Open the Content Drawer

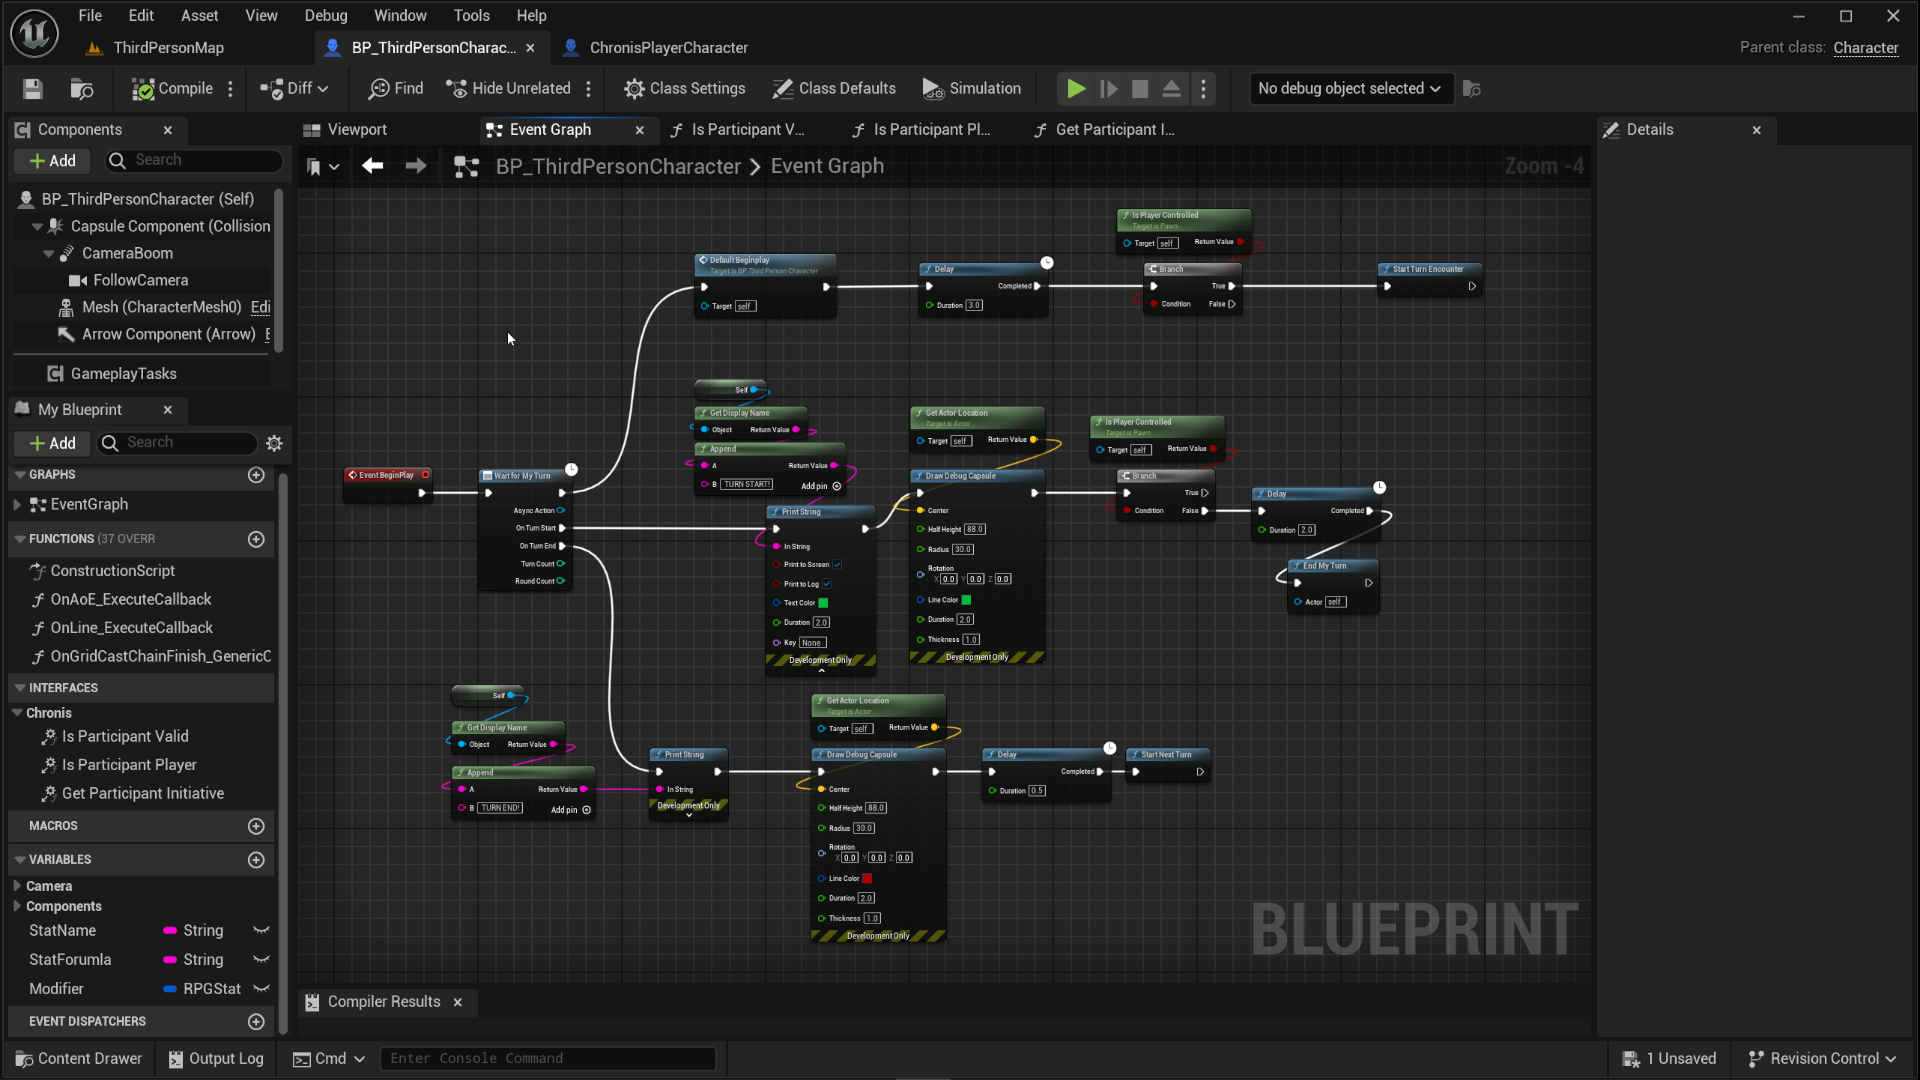80,1058
